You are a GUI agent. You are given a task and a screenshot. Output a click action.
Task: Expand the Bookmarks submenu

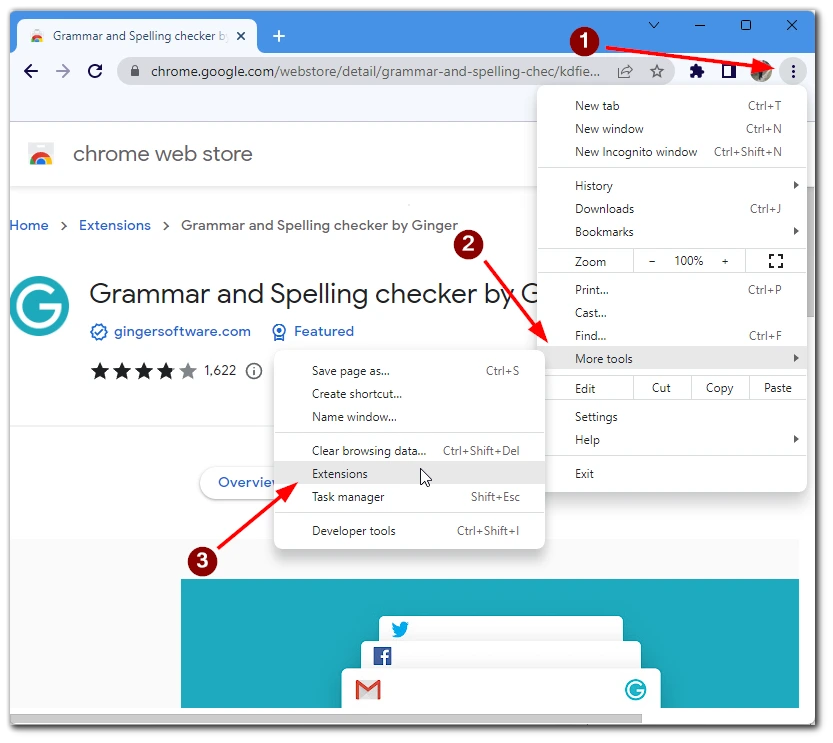tap(672, 232)
